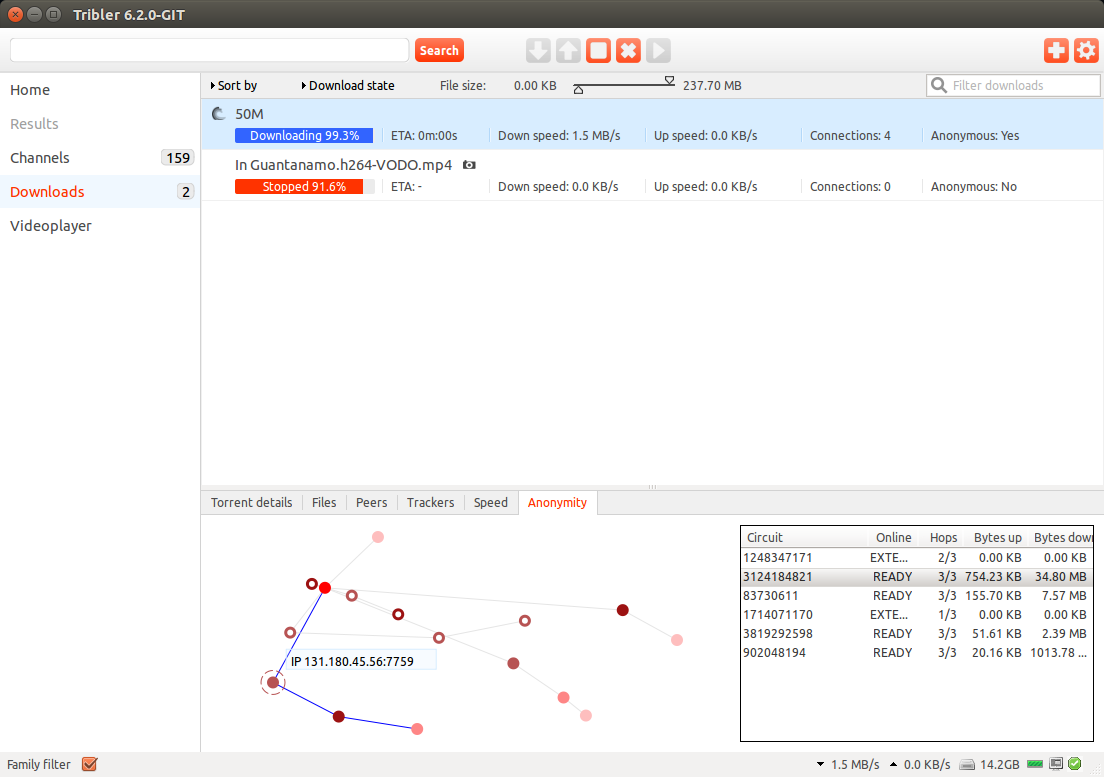Click Anonymous: No on In Guantanamo row
The width and height of the screenshot is (1104, 777).
coord(974,187)
